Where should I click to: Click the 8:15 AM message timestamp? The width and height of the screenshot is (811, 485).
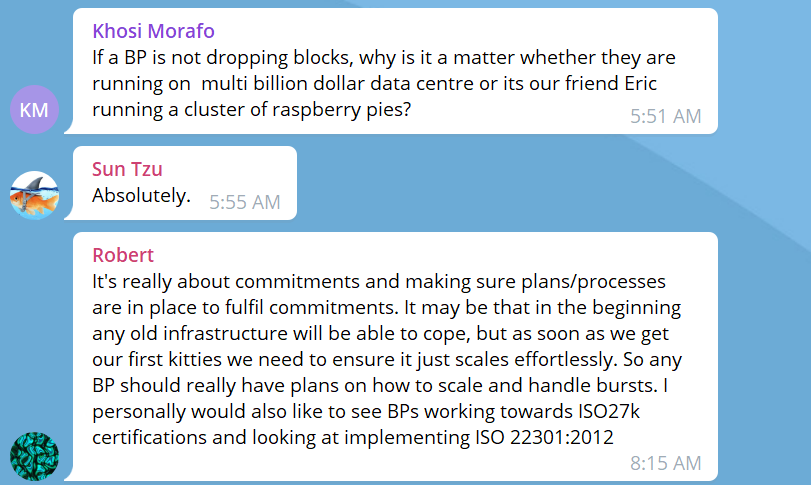665,463
